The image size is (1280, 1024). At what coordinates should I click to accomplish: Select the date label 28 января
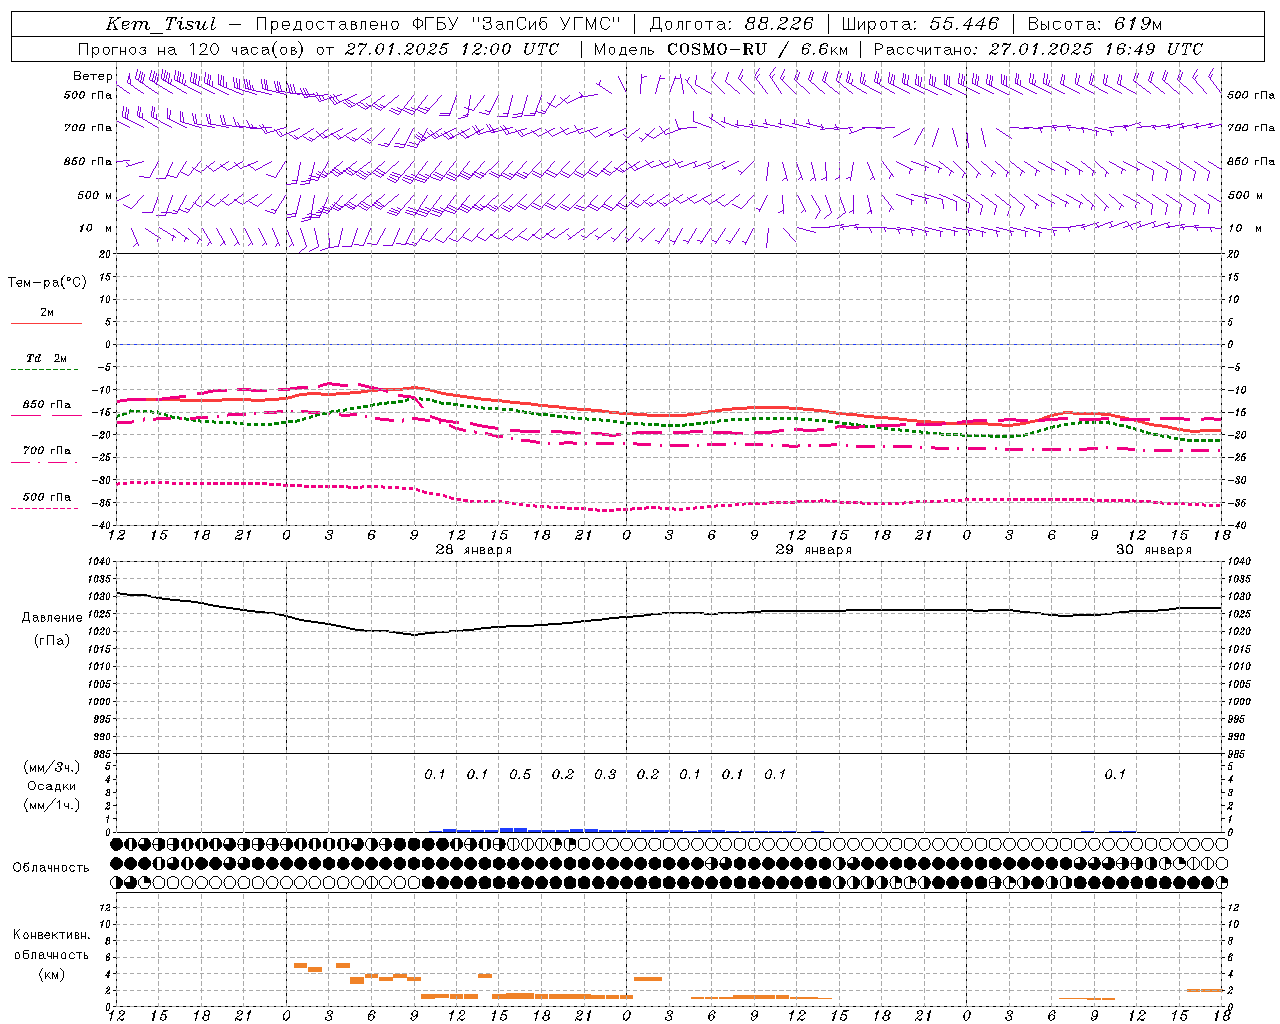coord(473,550)
